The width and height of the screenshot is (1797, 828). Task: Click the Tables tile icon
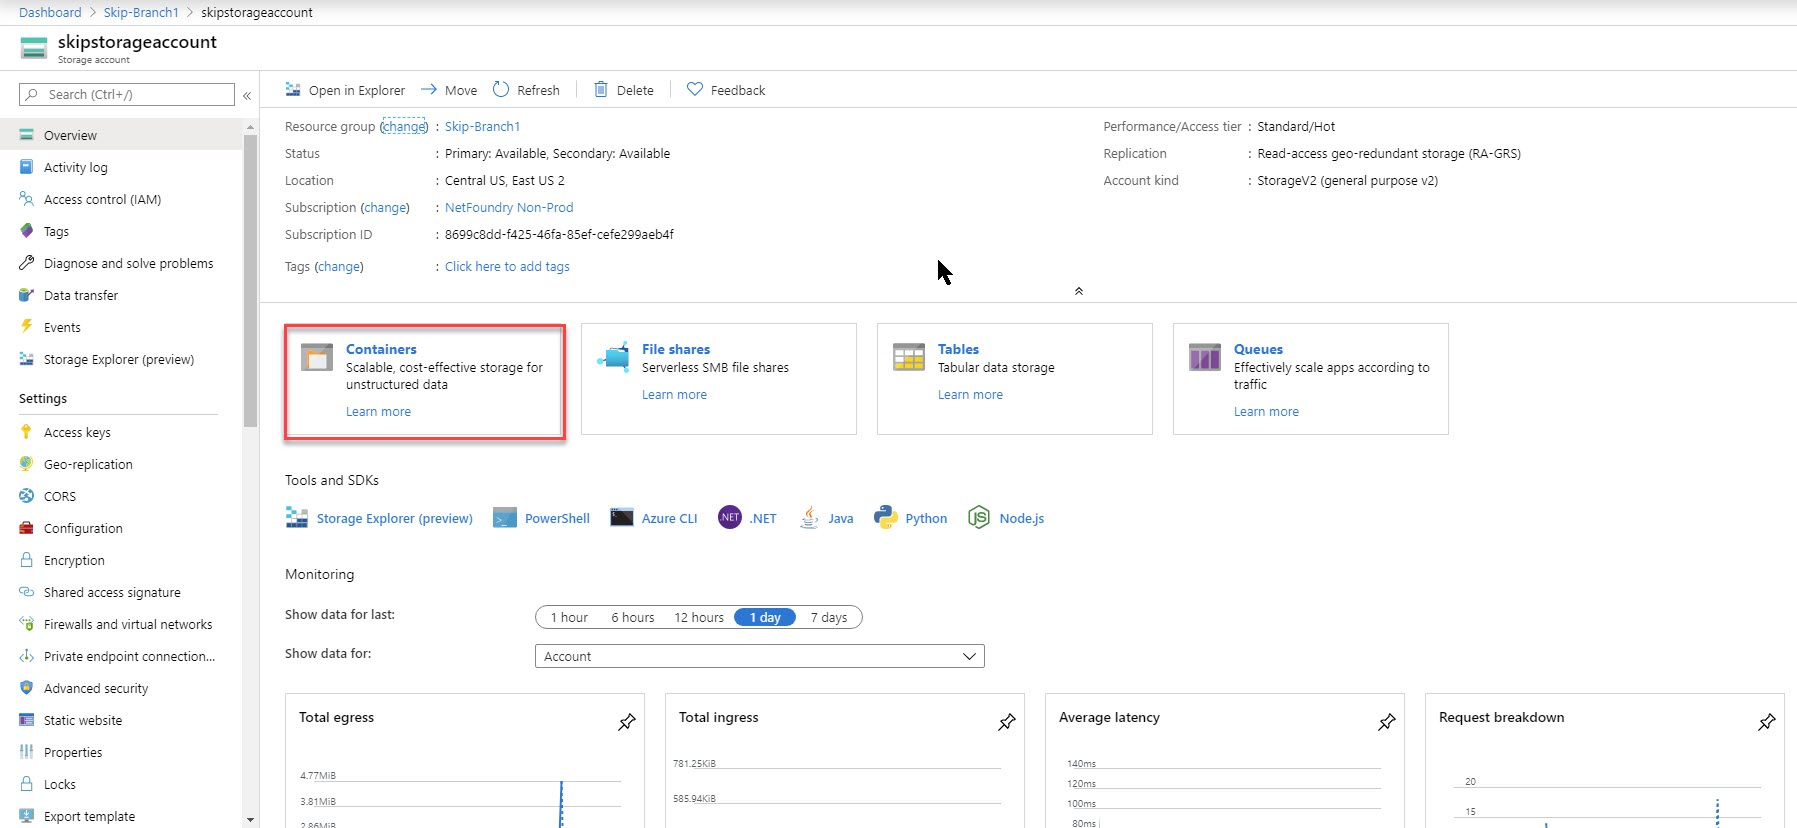(x=909, y=357)
